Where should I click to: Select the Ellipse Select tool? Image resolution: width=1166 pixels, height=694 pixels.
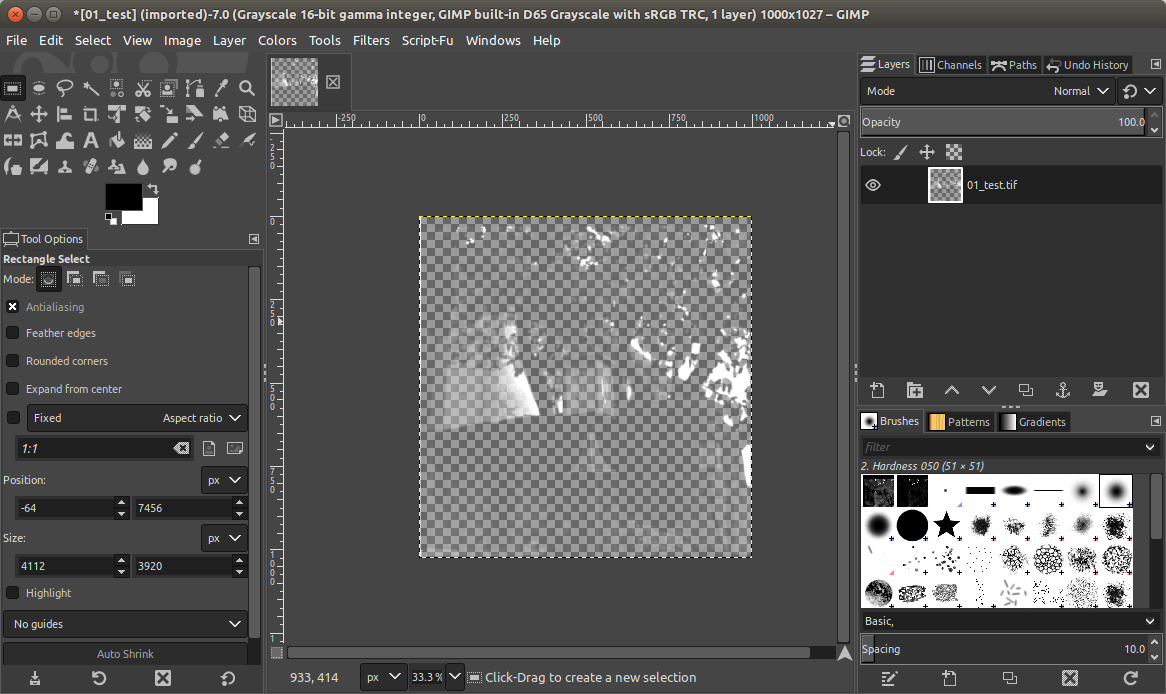pos(39,89)
